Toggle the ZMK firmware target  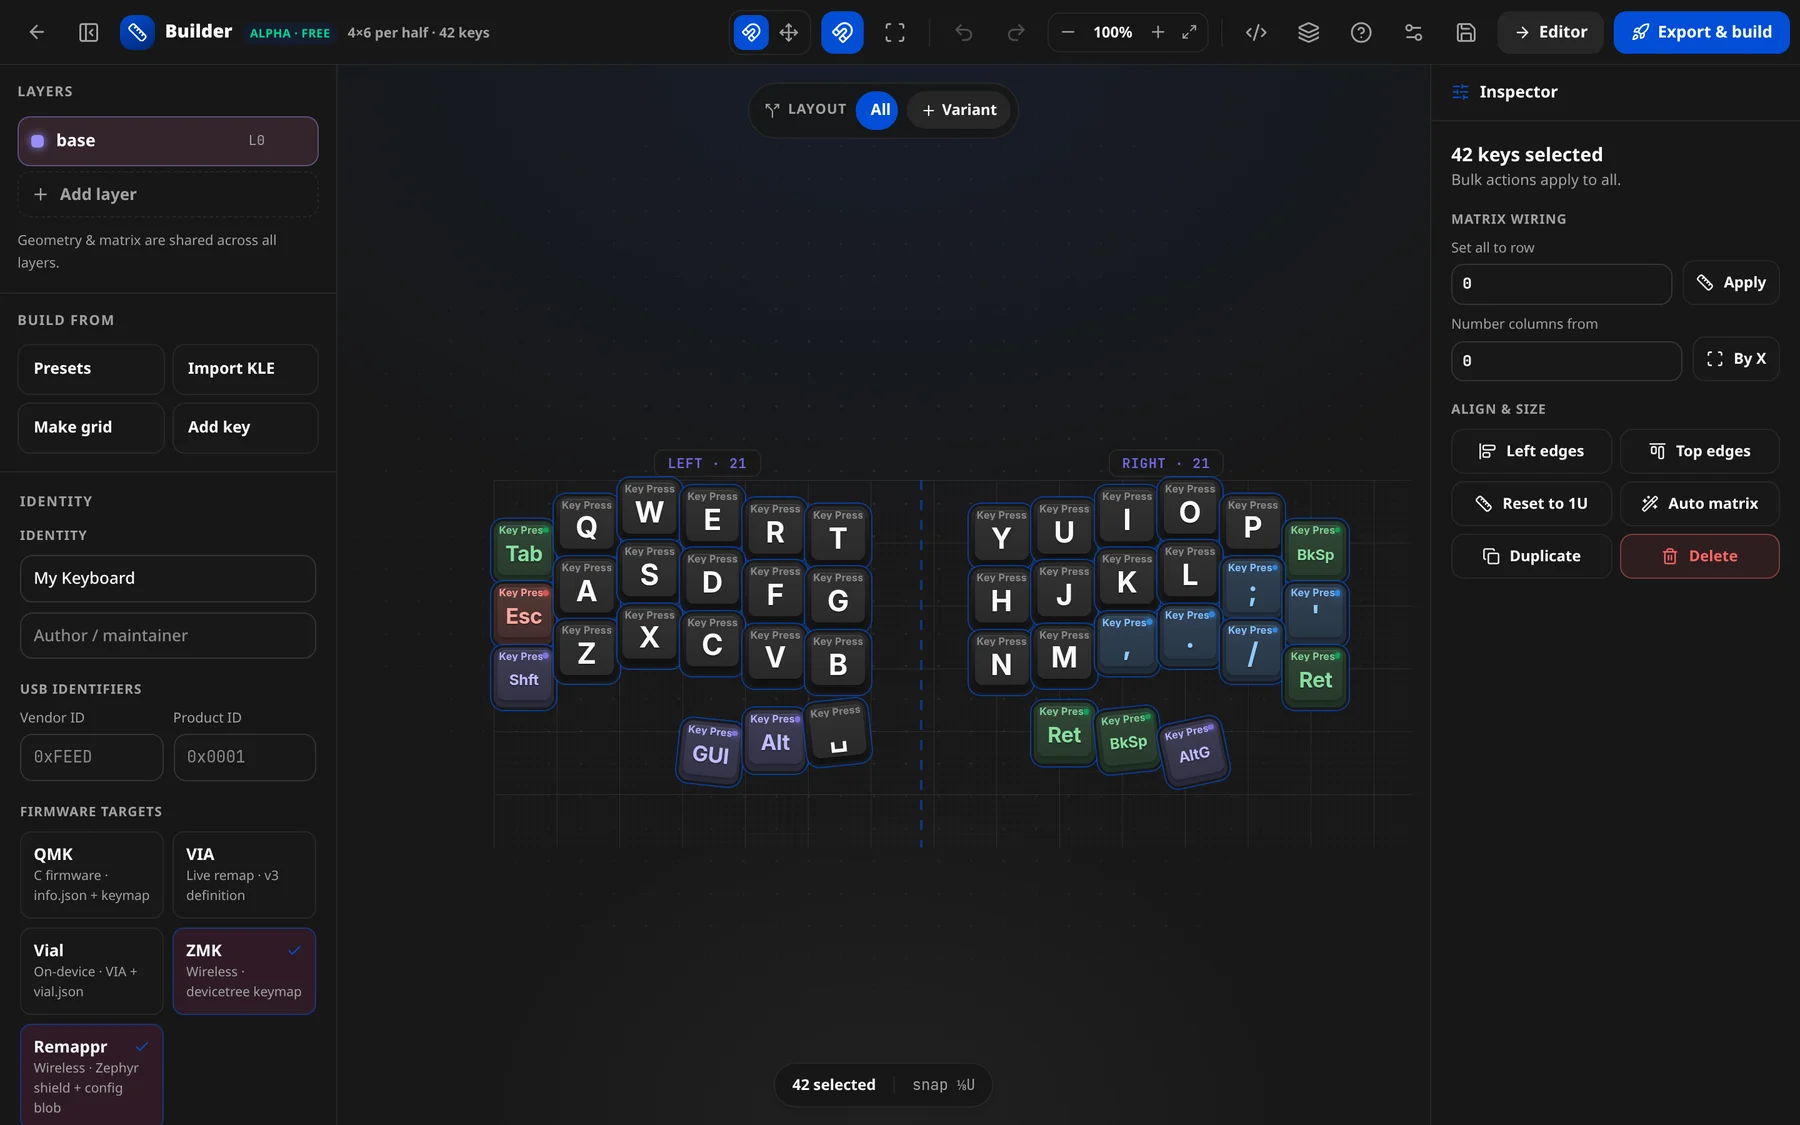pos(244,971)
